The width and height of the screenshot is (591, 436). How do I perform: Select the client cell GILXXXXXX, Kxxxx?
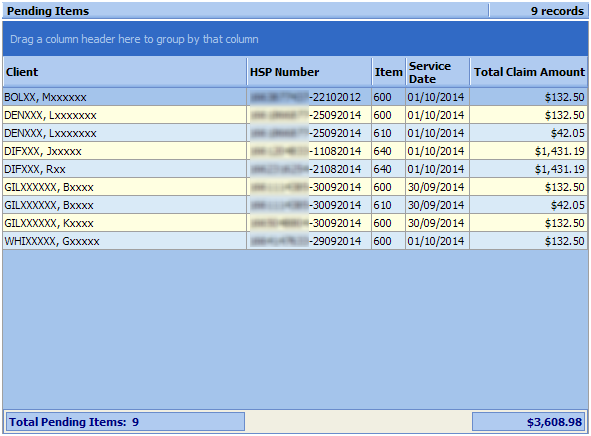click(x=125, y=223)
